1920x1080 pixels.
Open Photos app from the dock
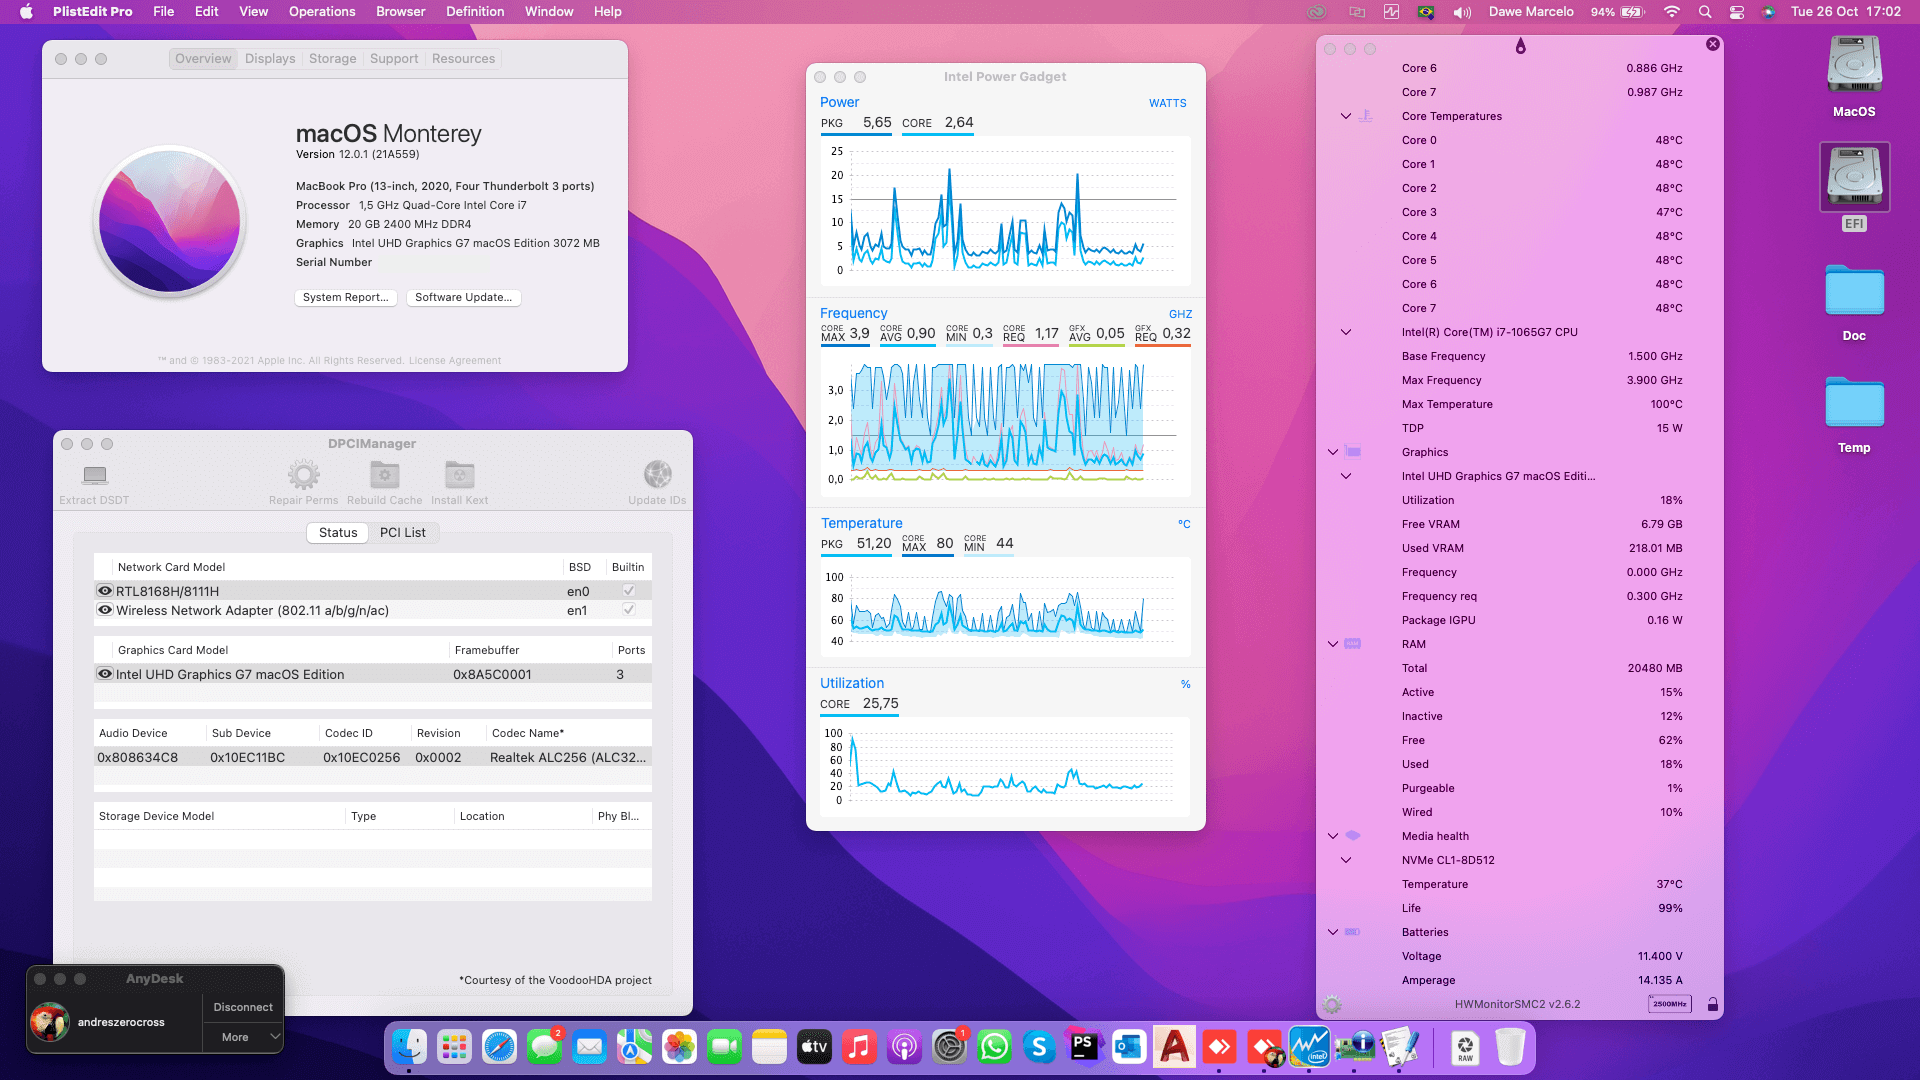coord(679,1047)
